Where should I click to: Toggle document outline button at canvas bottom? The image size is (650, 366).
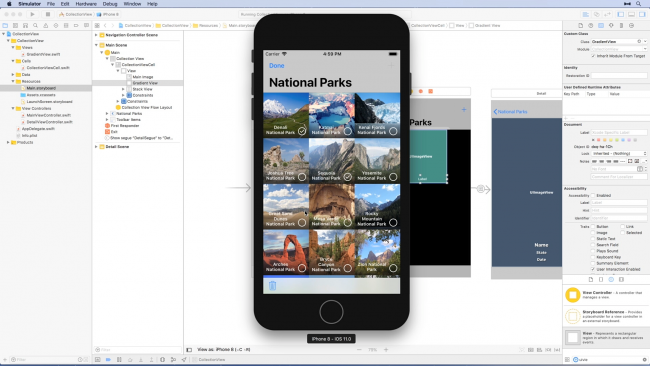point(189,350)
